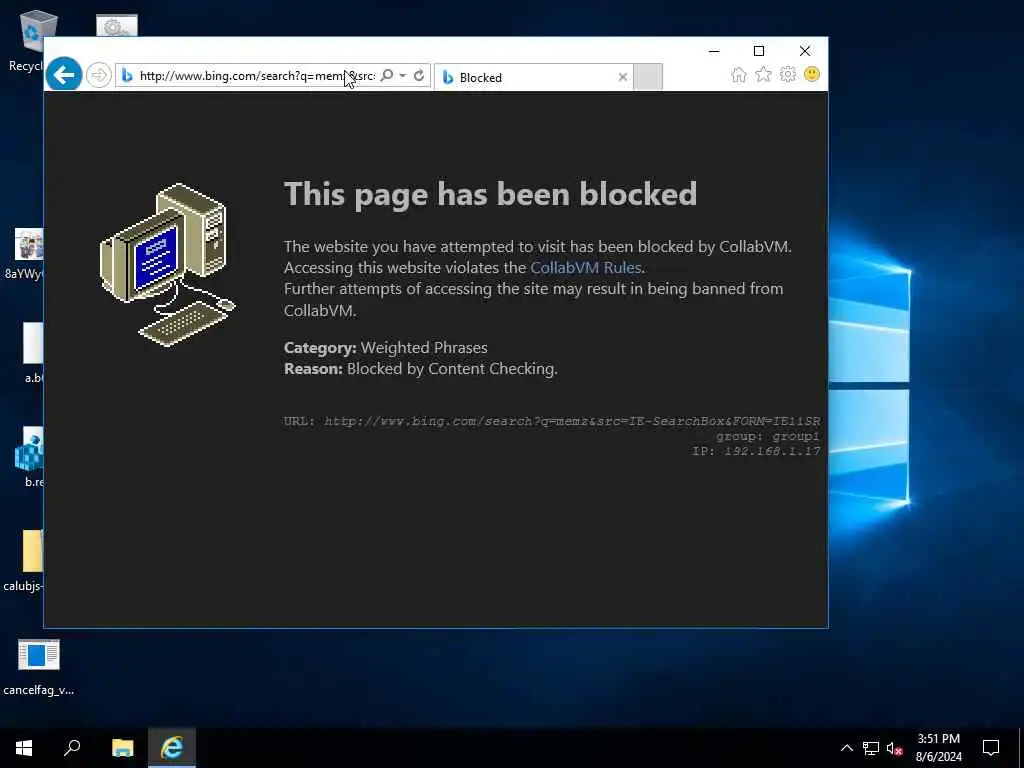Select the b.re registry desktop icon
The height and width of the screenshot is (768, 1024).
coord(29,457)
